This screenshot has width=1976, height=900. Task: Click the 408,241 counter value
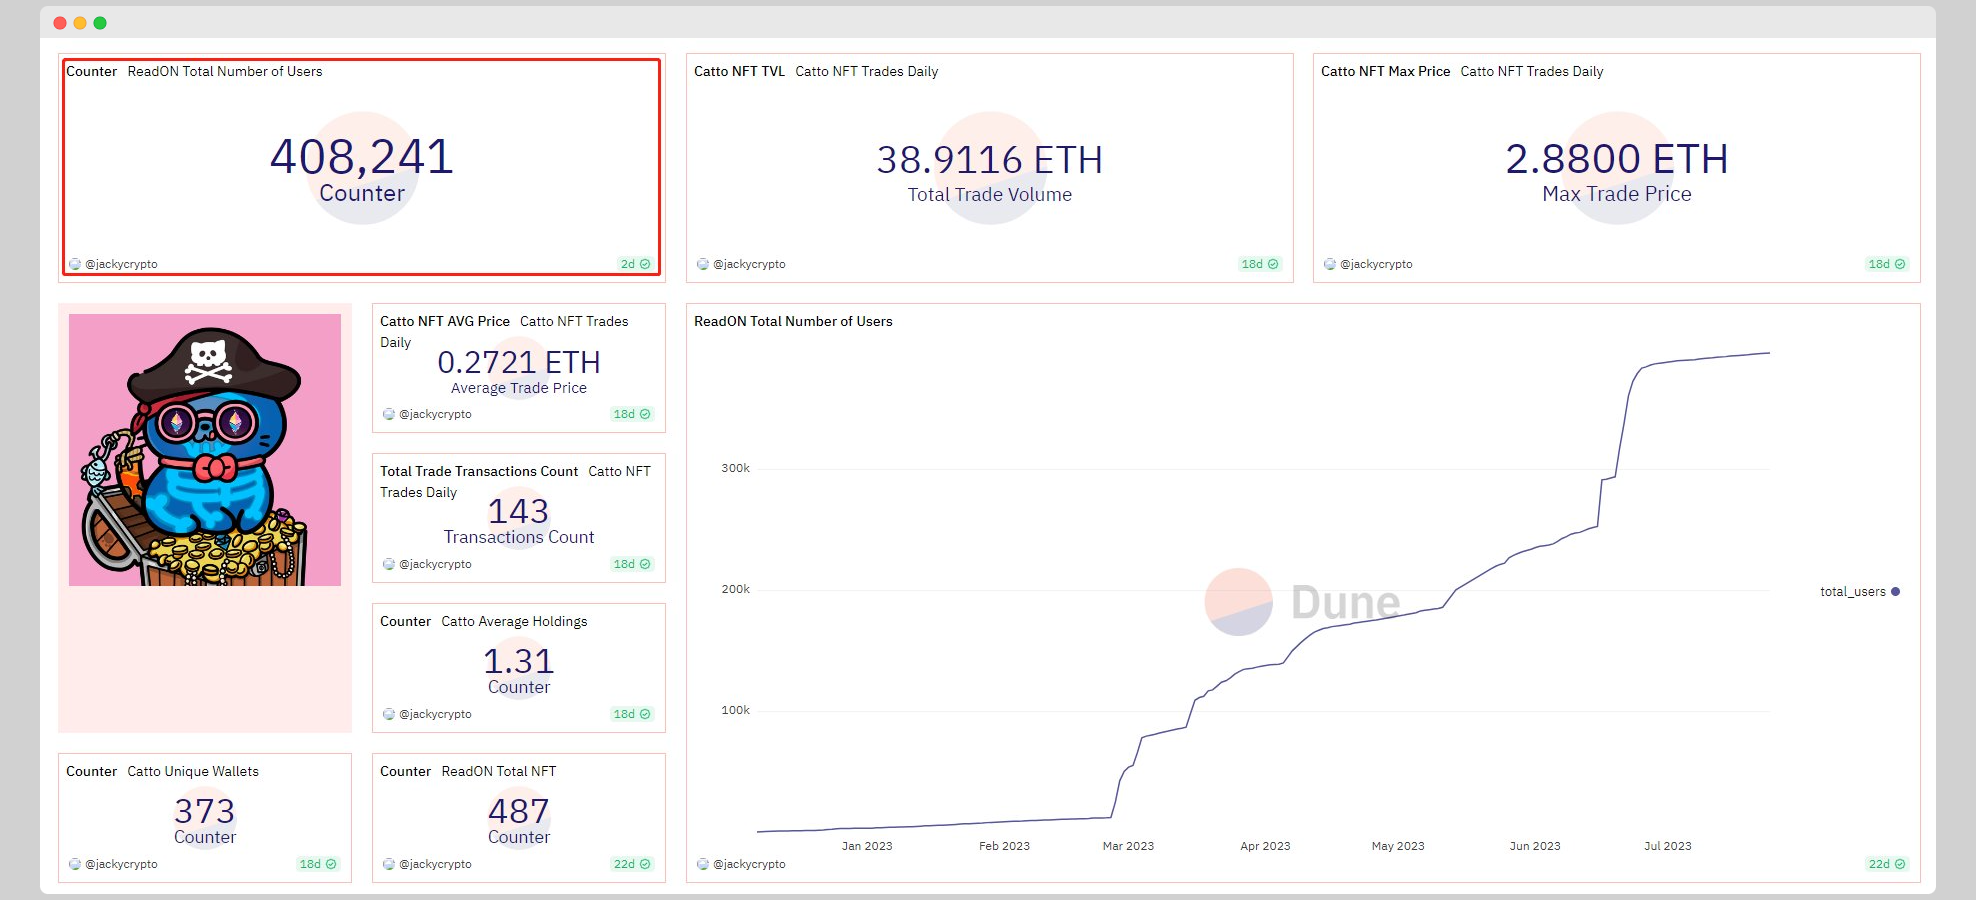pyautogui.click(x=362, y=157)
